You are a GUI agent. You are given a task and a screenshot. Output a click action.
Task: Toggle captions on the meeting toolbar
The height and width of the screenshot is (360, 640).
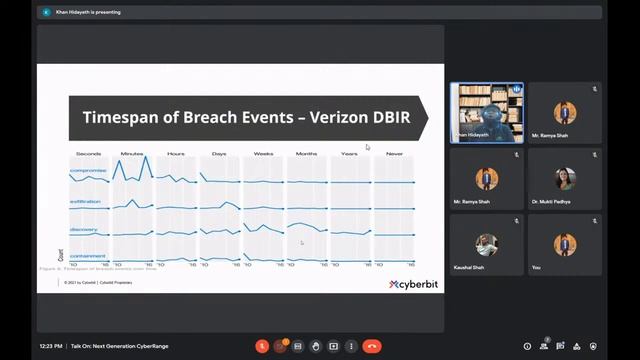[298, 346]
